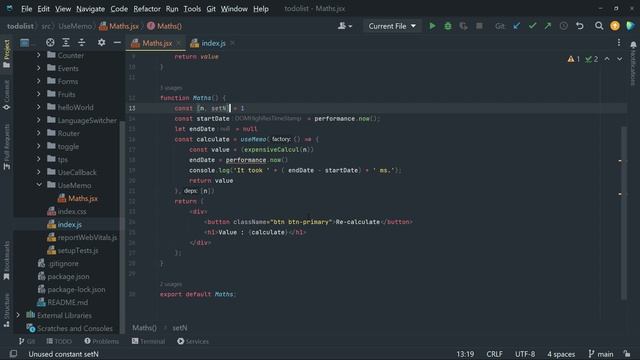
Task: Open the Terminal tool window
Action: click(148, 341)
